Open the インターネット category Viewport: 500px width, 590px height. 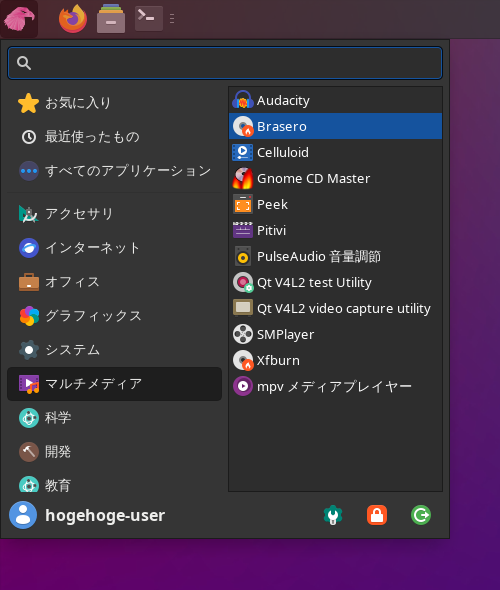(114, 248)
